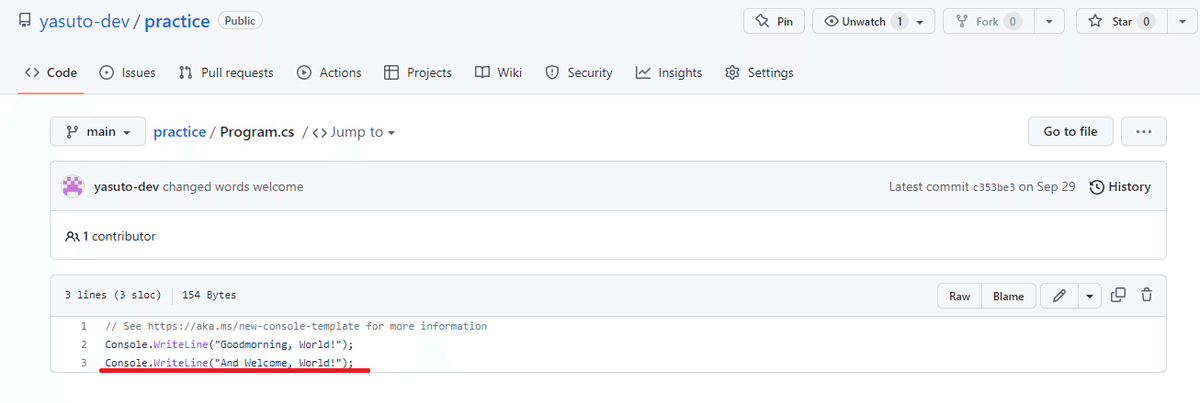Pin this repository
Viewport: 1200px width, 403px height.
click(x=774, y=21)
